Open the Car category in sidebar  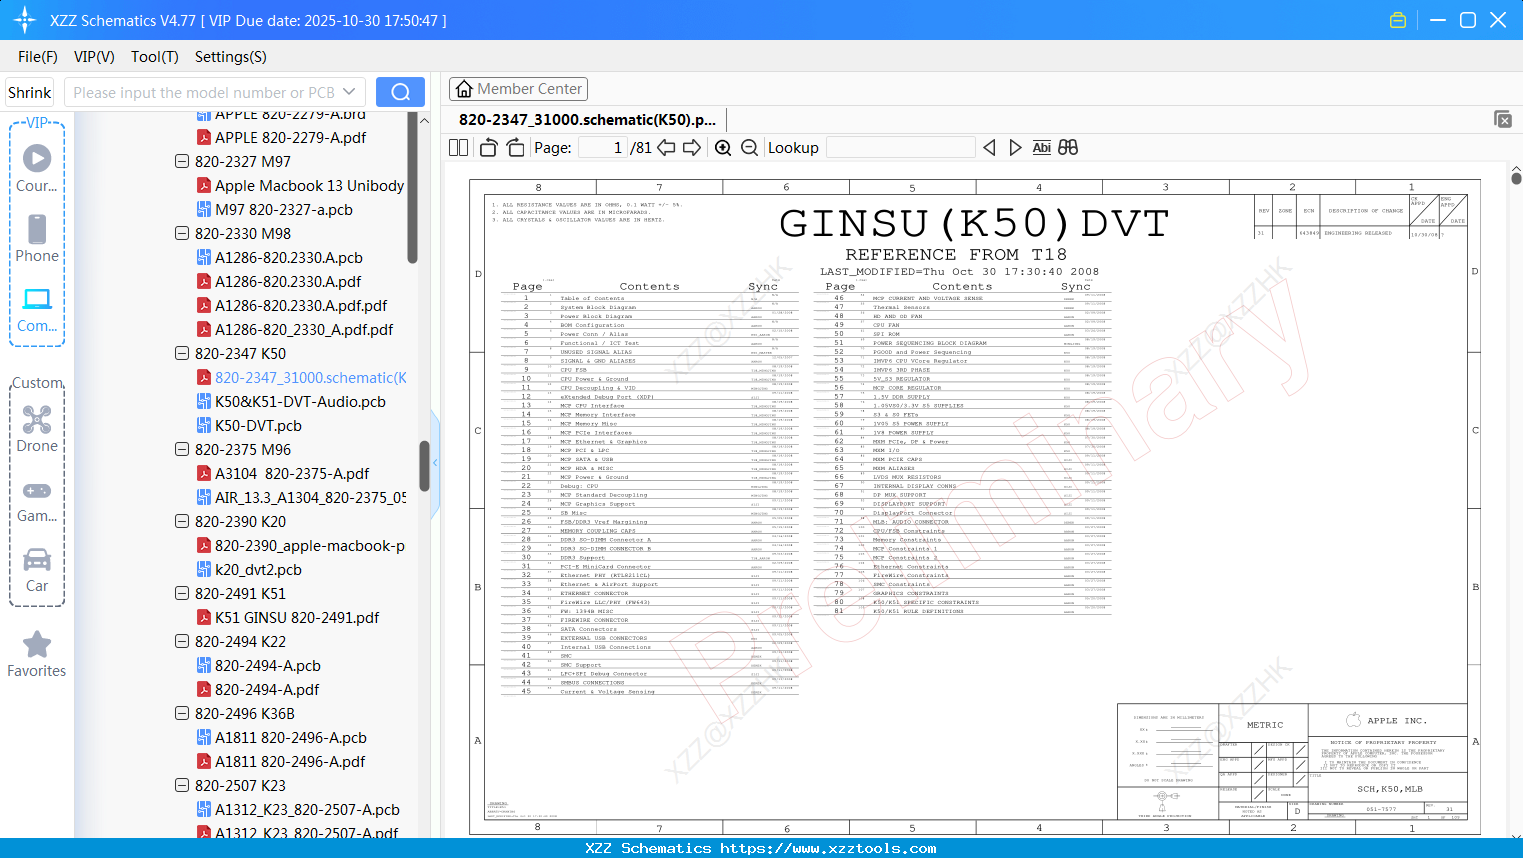pyautogui.click(x=37, y=570)
